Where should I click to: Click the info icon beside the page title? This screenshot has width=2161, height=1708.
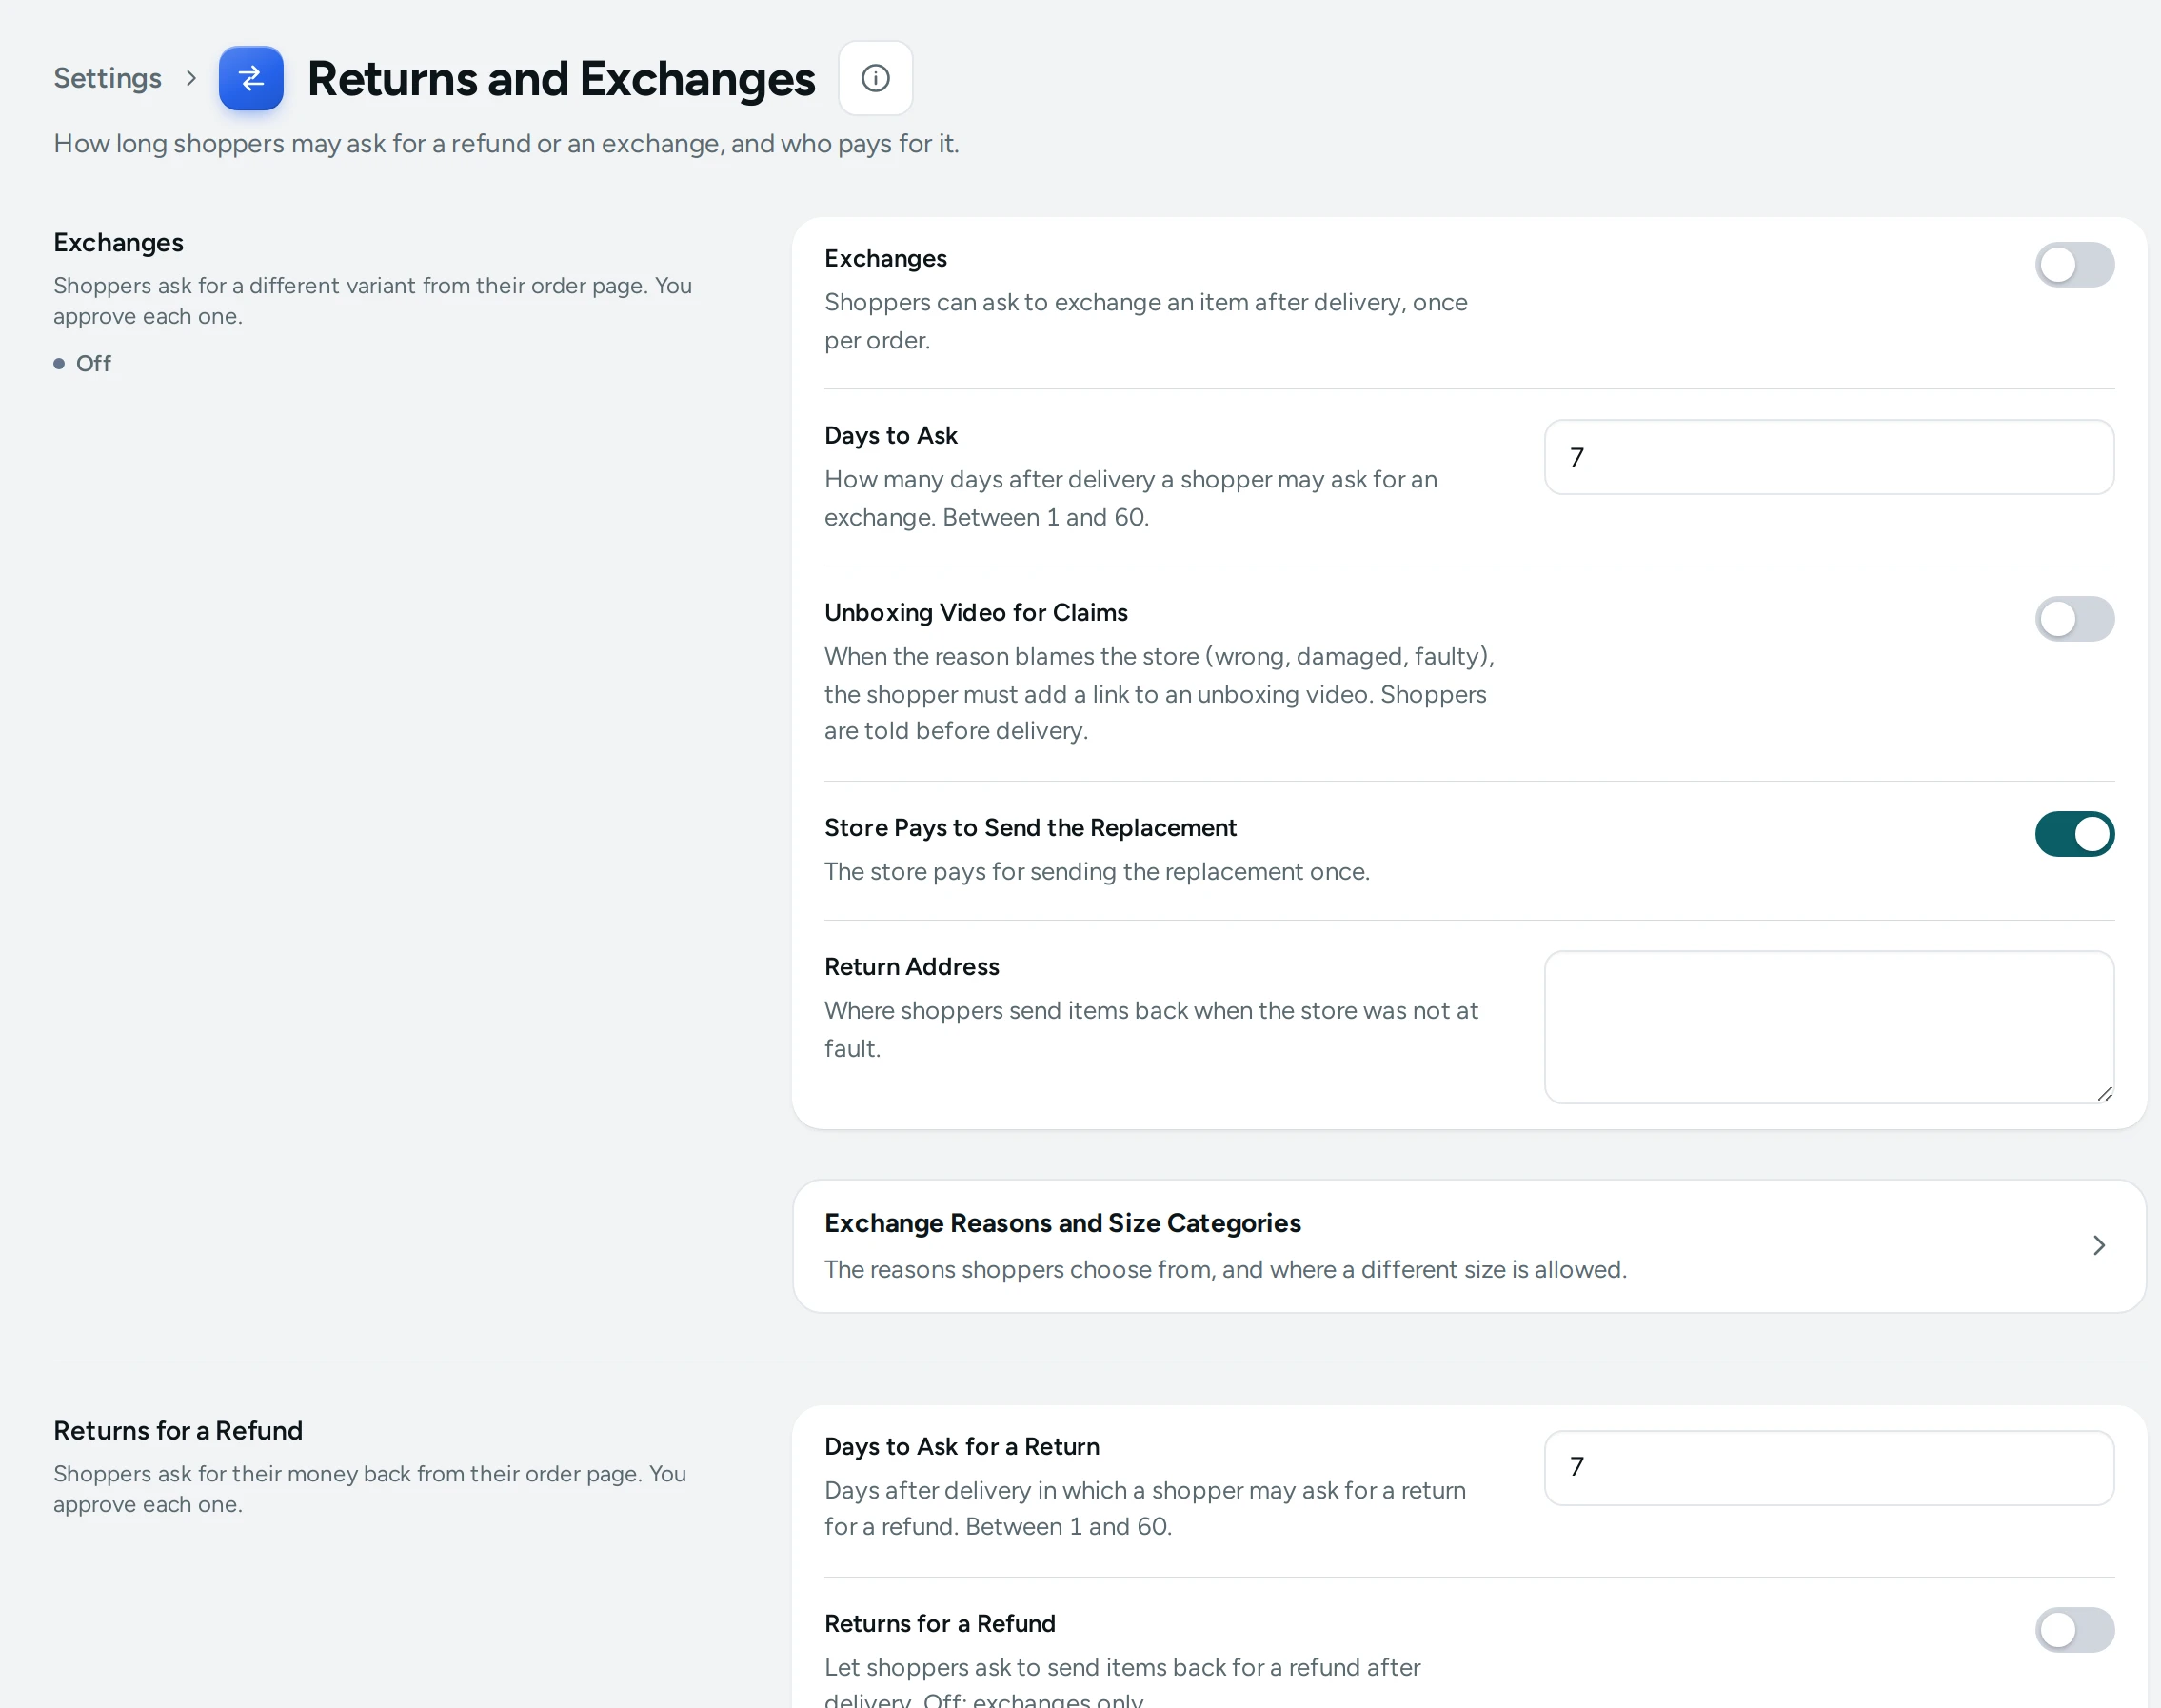[875, 78]
